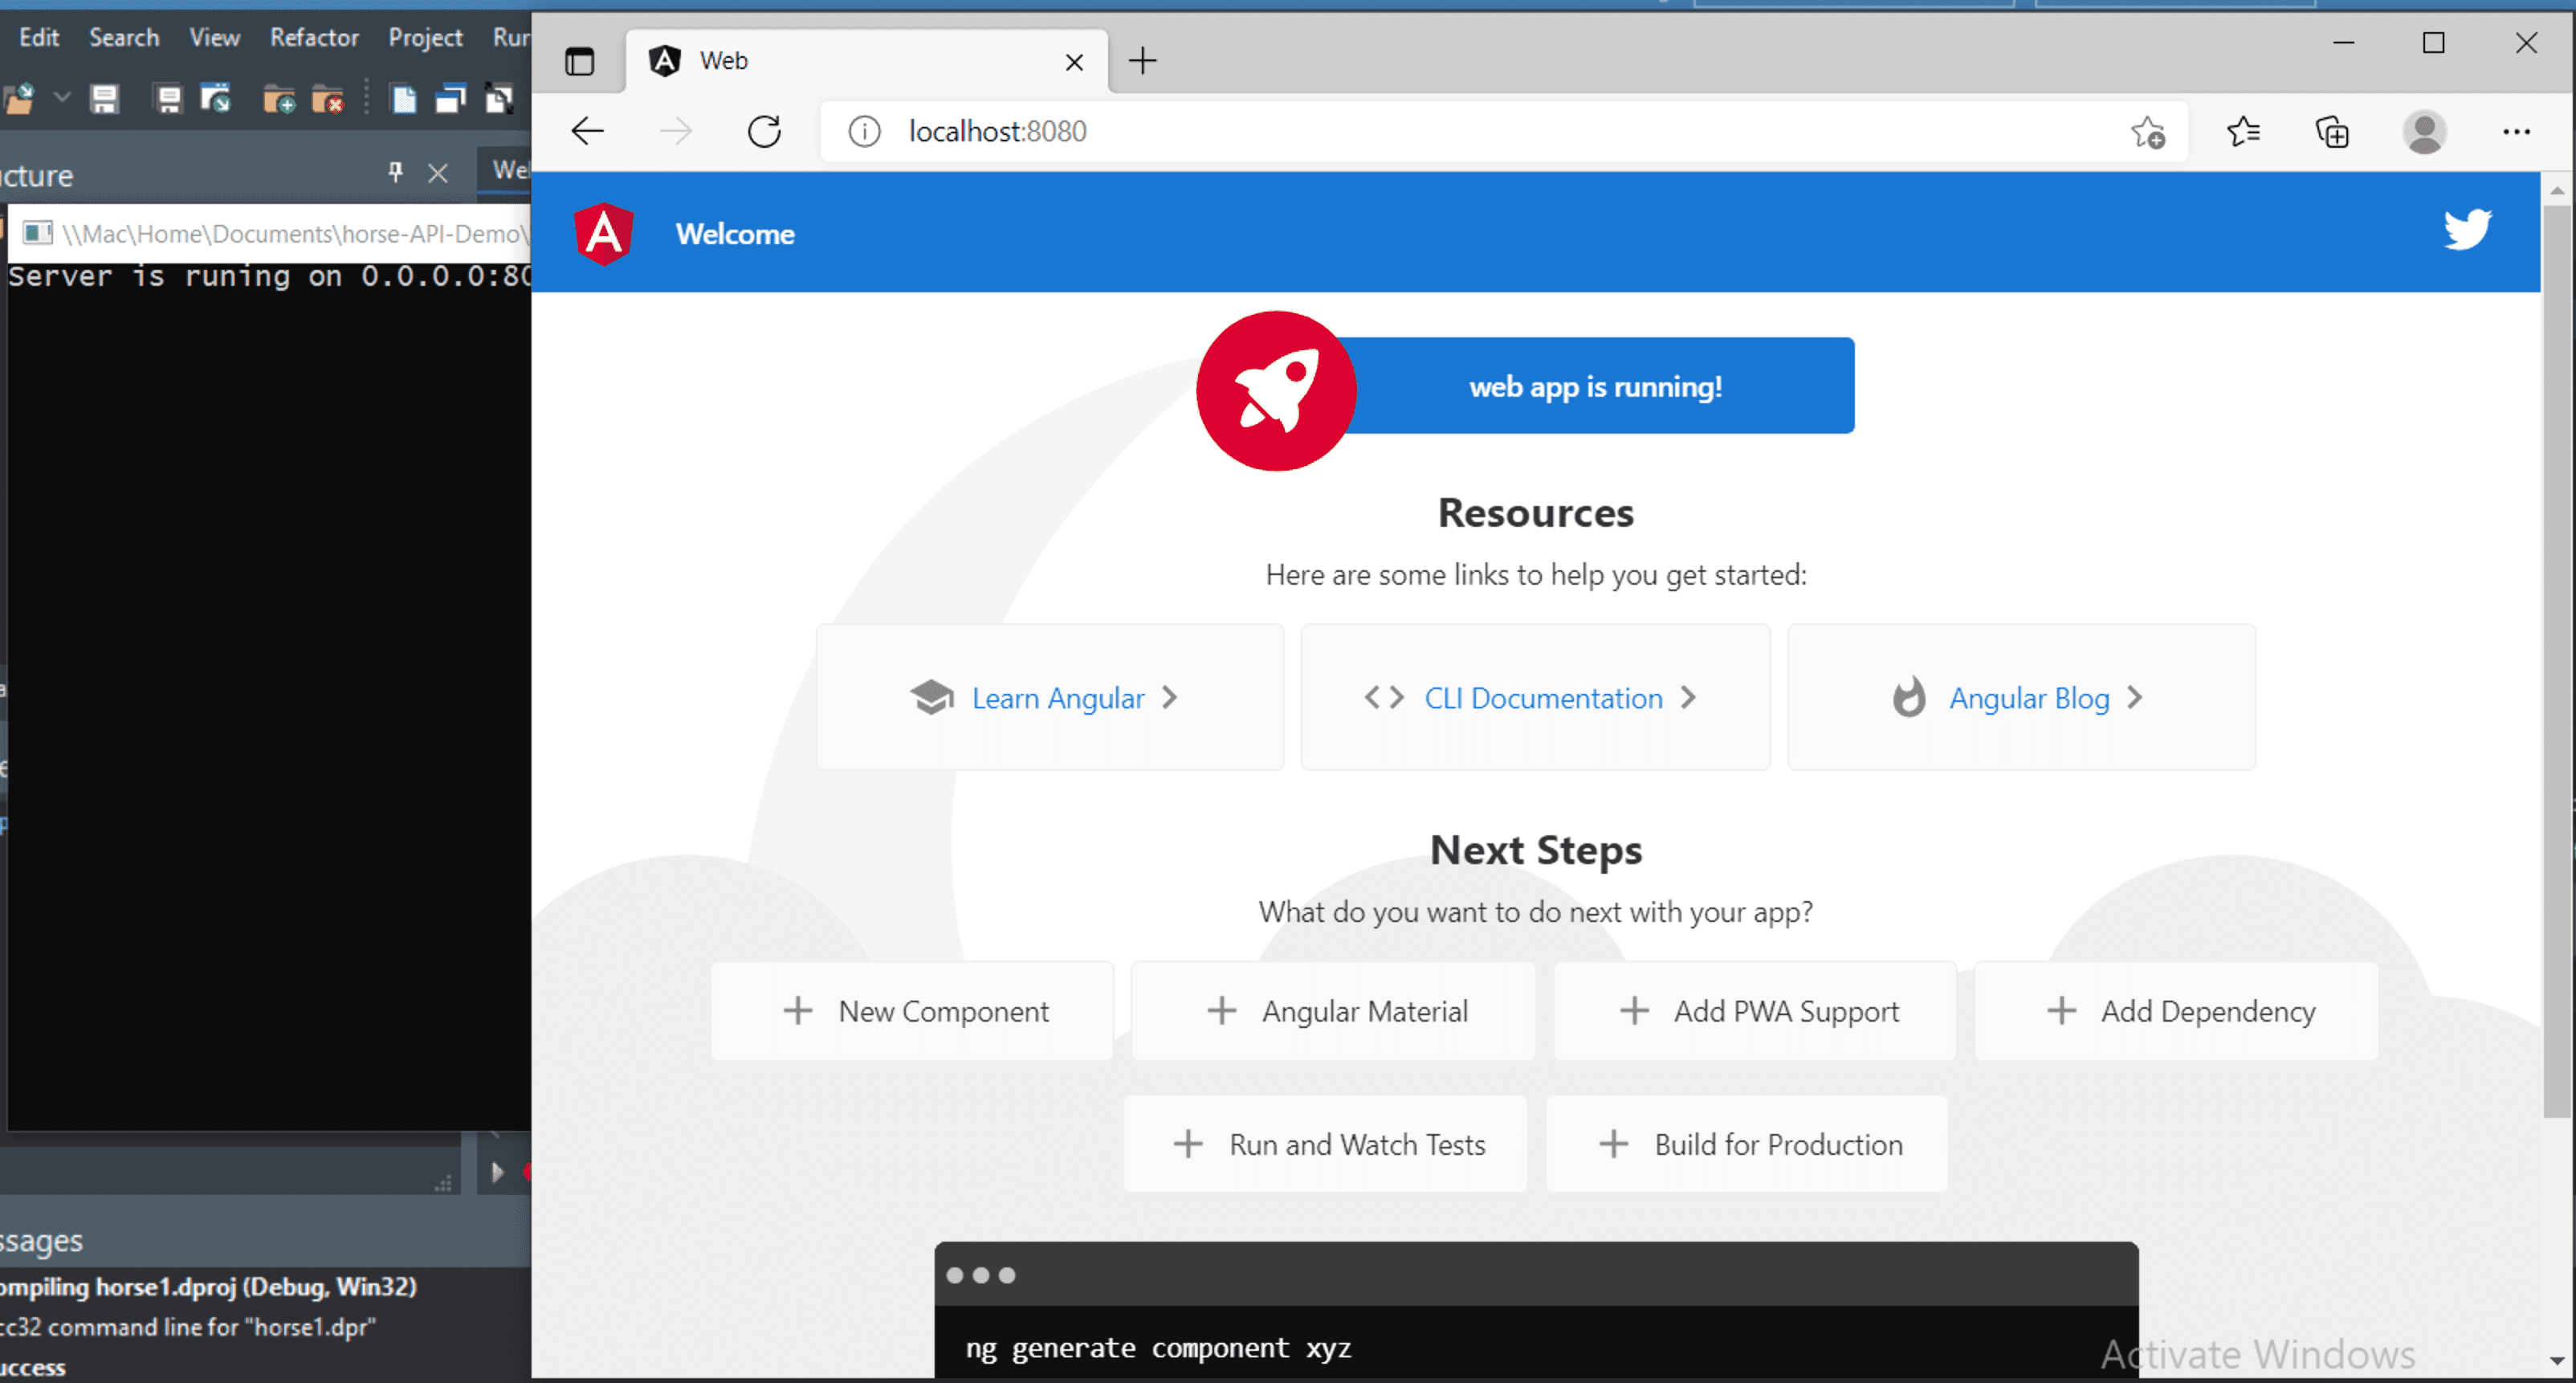Click the scrollbar down arrow in the browser
Image resolution: width=2576 pixels, height=1383 pixels.
[x=2557, y=1360]
